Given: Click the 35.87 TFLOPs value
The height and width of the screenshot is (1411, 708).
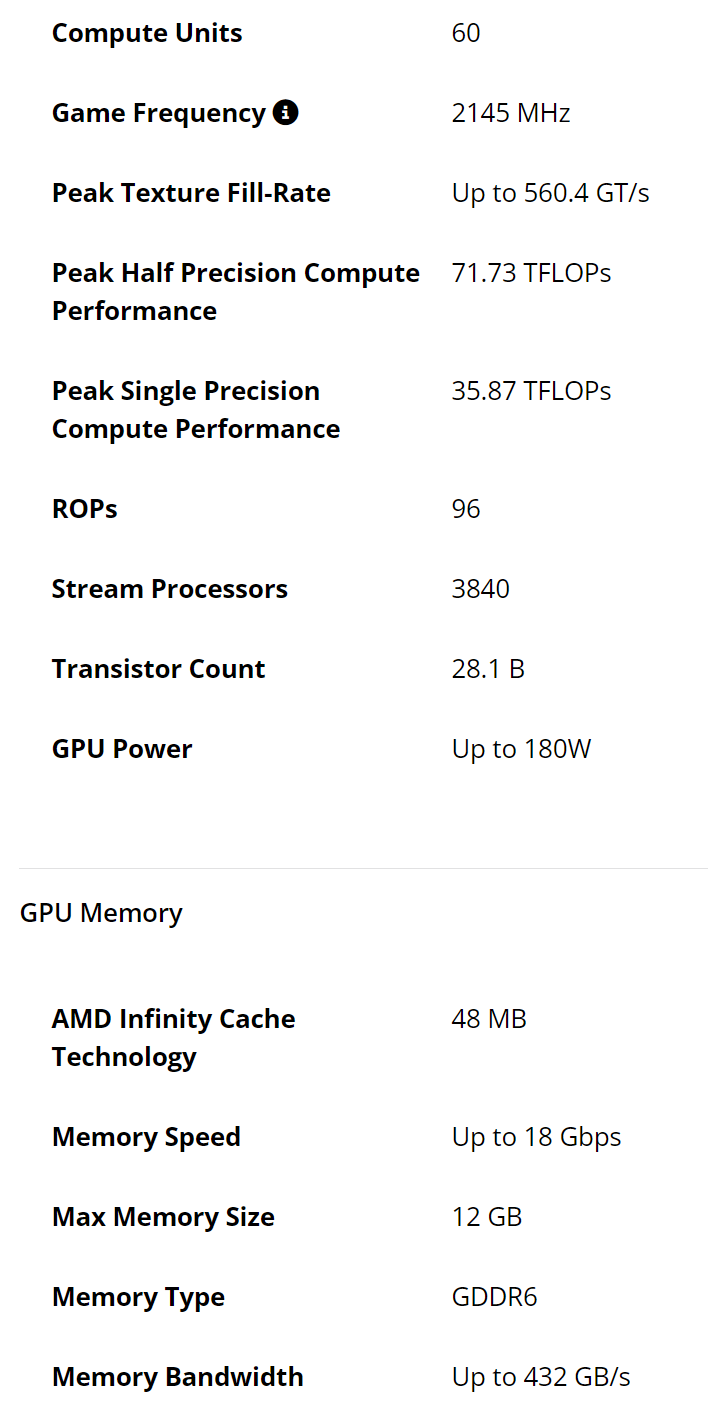Looking at the screenshot, I should 531,391.
